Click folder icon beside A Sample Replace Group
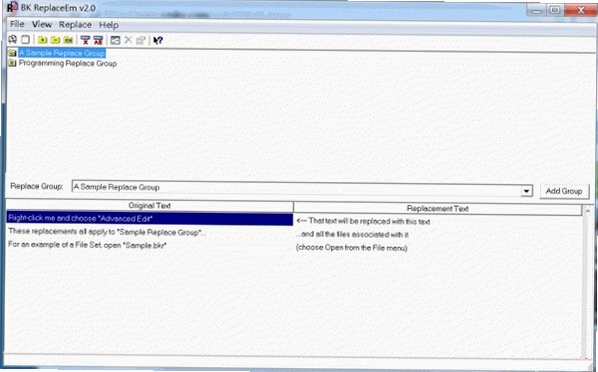 (x=13, y=53)
